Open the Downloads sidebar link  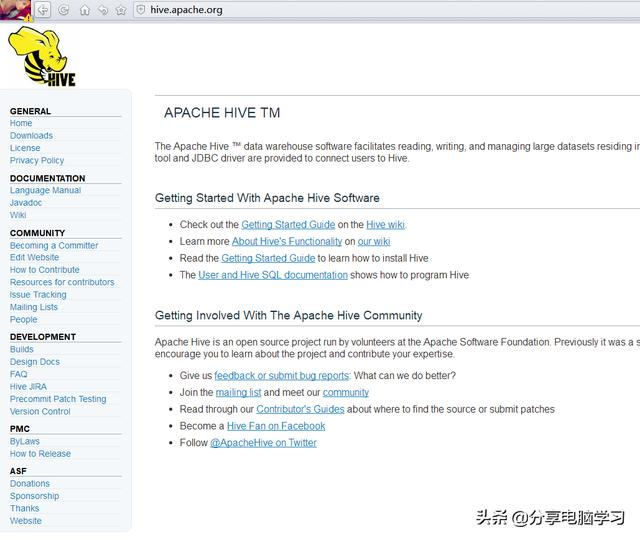click(x=31, y=136)
